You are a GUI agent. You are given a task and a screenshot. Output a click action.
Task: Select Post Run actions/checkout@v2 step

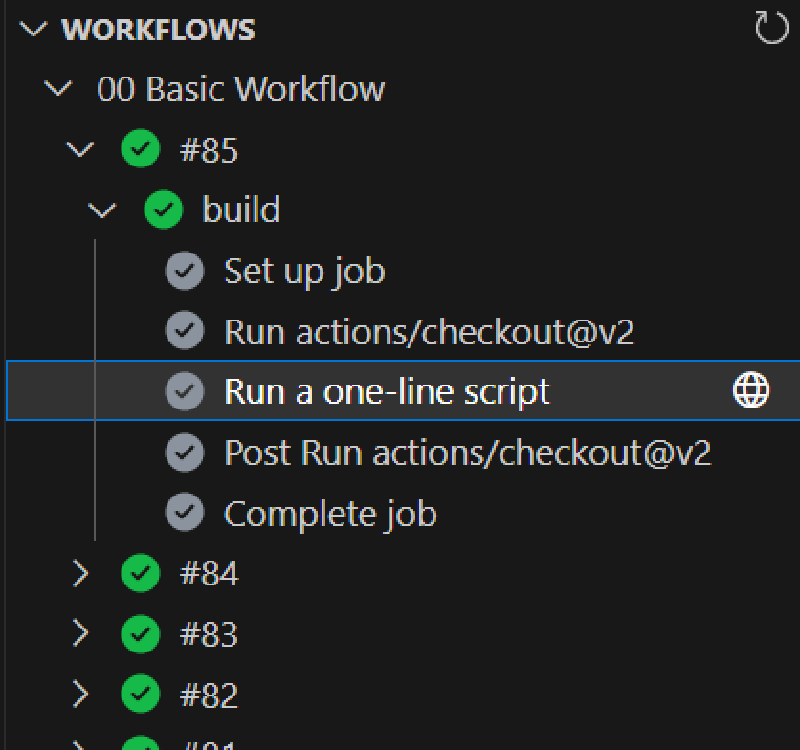coord(467,453)
